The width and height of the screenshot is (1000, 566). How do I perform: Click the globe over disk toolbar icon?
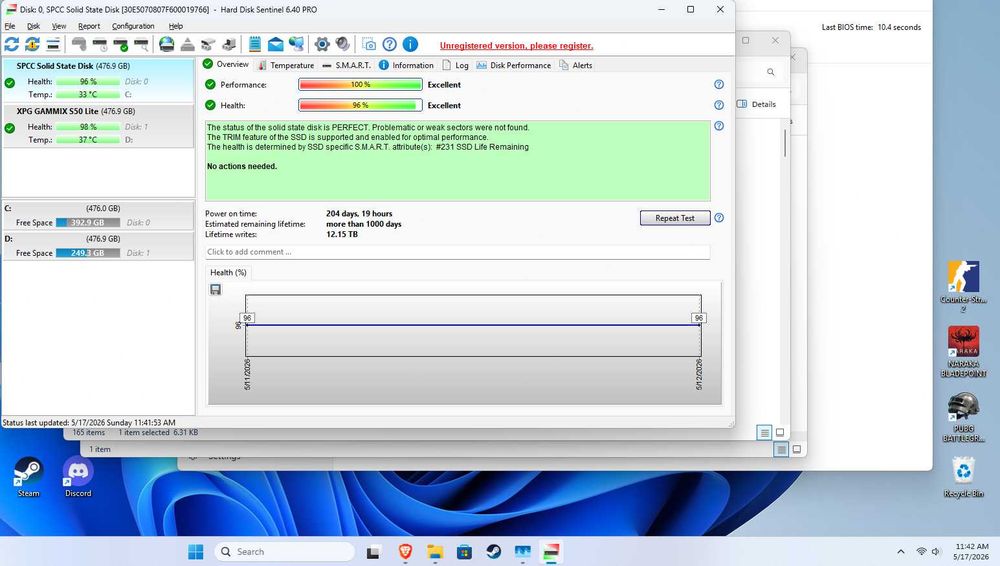point(166,44)
